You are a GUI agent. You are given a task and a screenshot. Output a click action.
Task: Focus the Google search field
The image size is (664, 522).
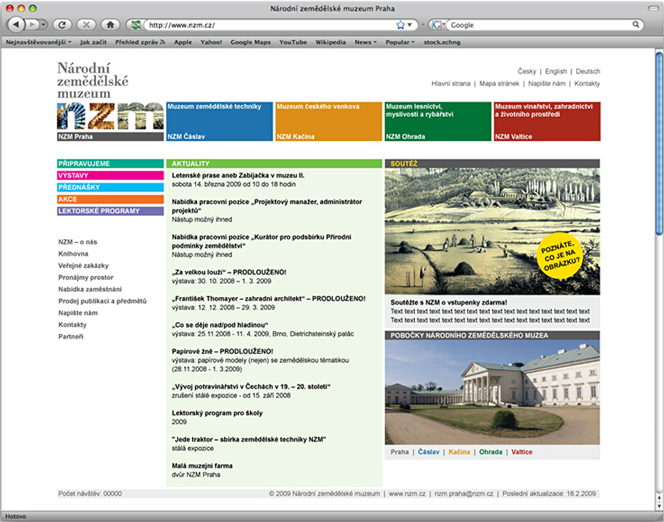(540, 25)
